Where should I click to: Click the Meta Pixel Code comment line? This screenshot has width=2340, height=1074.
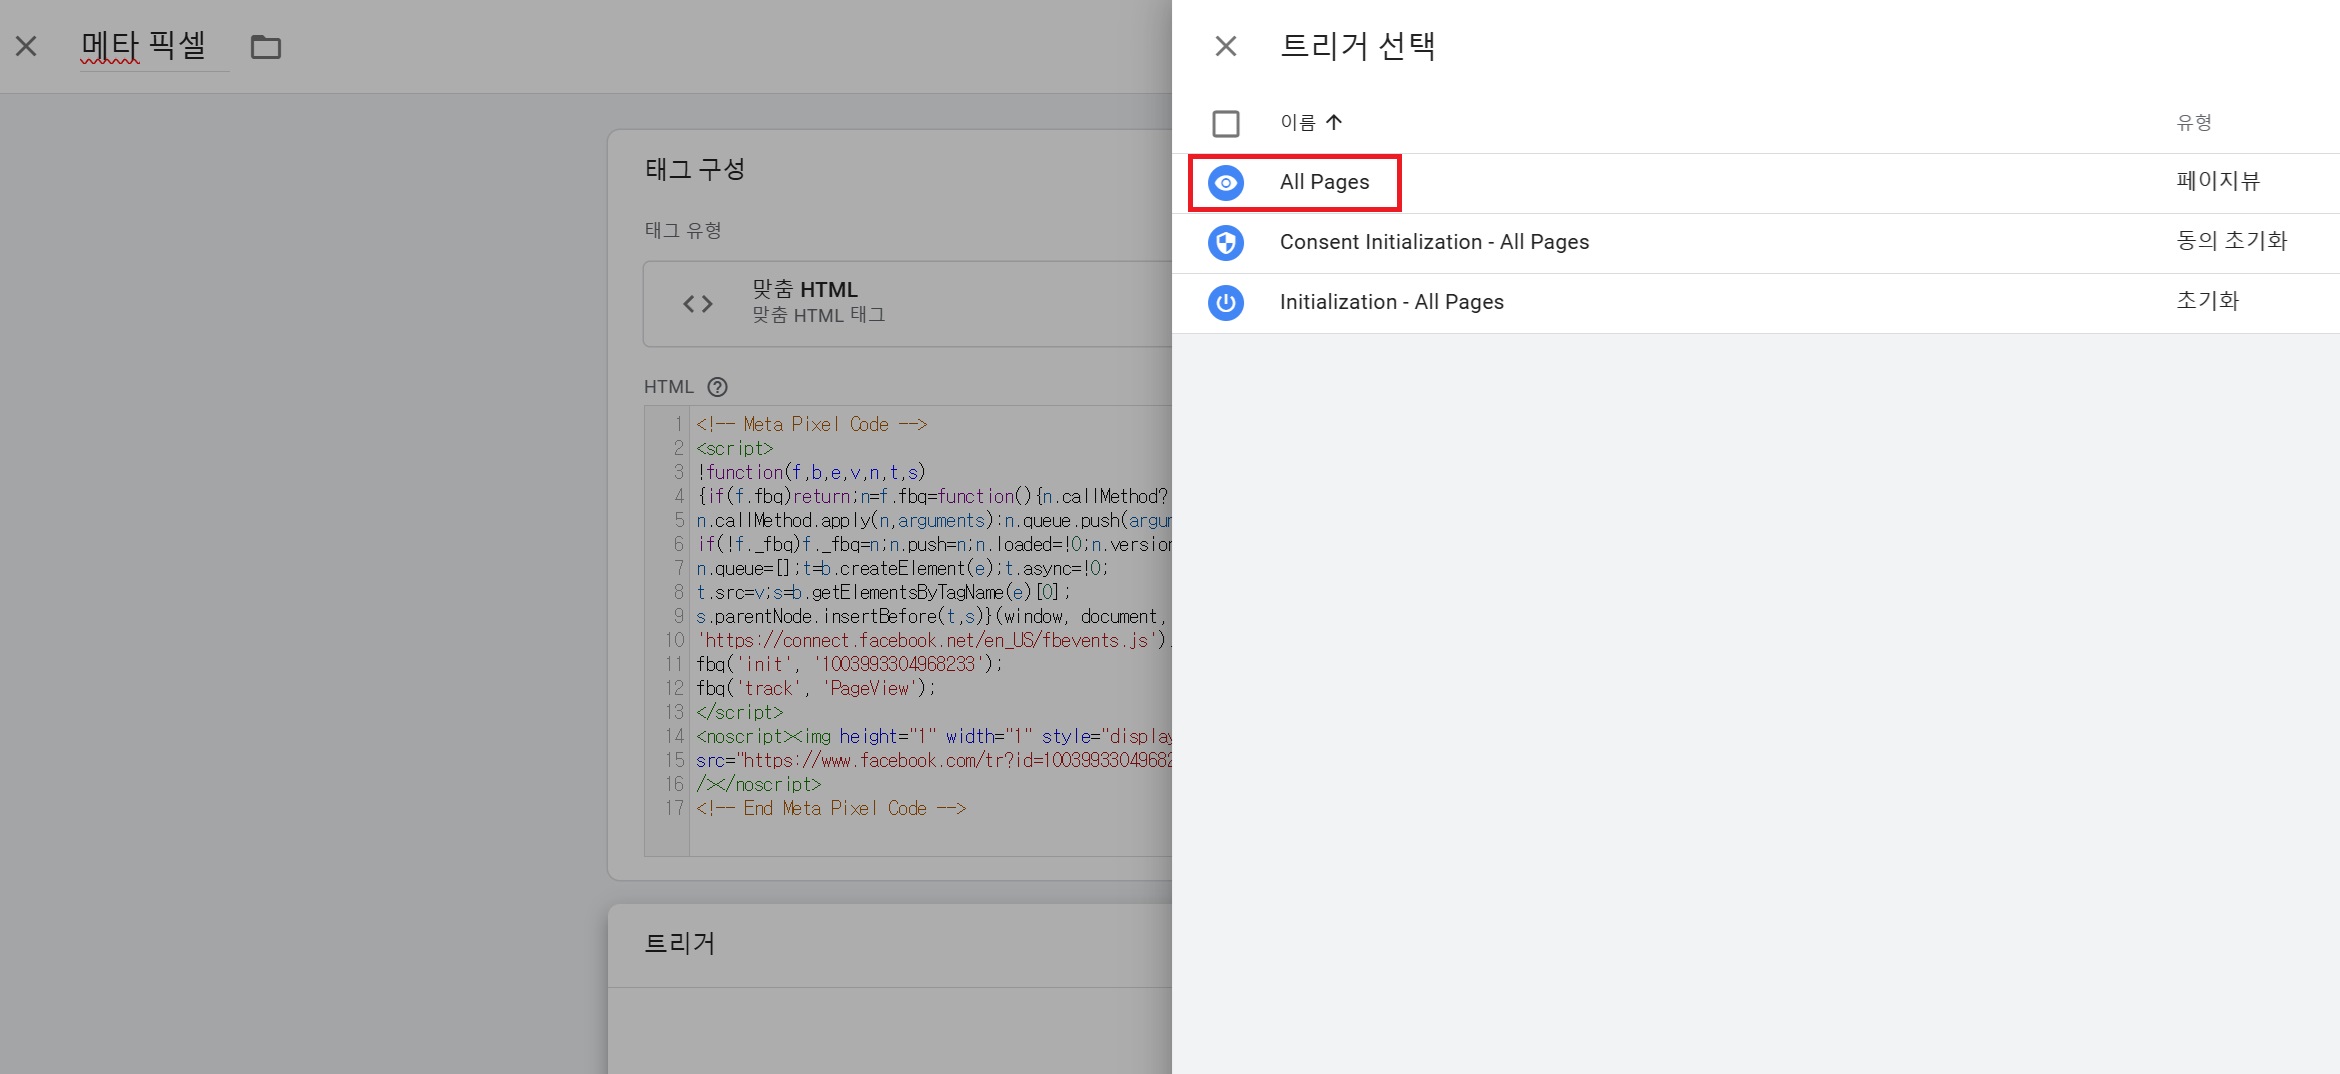point(812,424)
